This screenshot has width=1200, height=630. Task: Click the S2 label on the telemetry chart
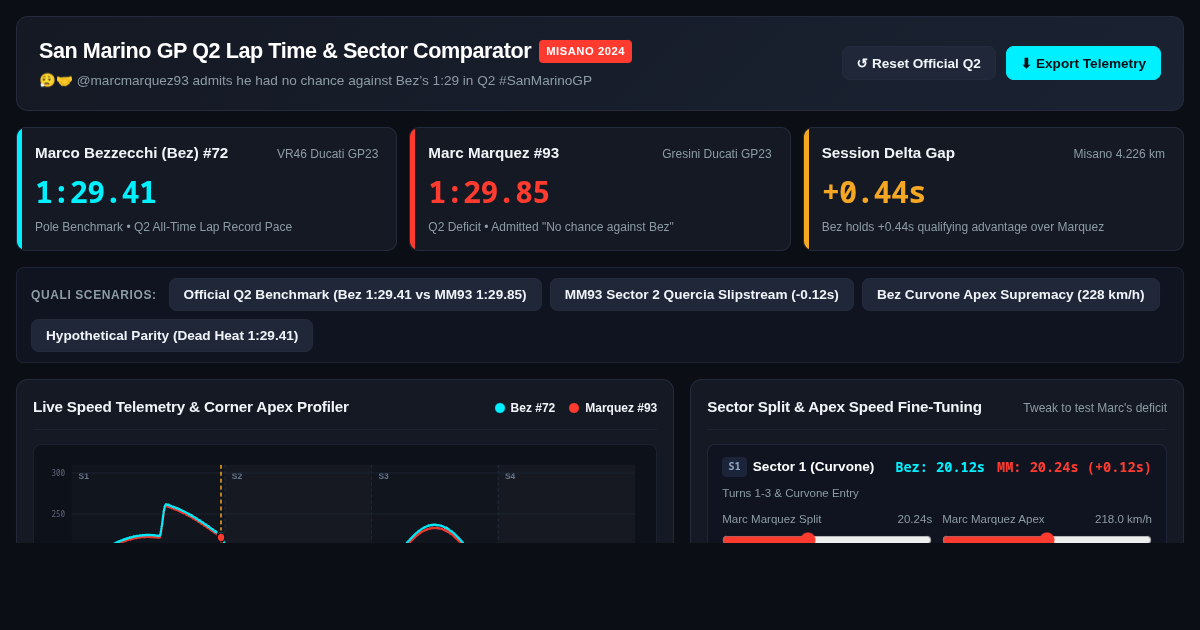[237, 476]
